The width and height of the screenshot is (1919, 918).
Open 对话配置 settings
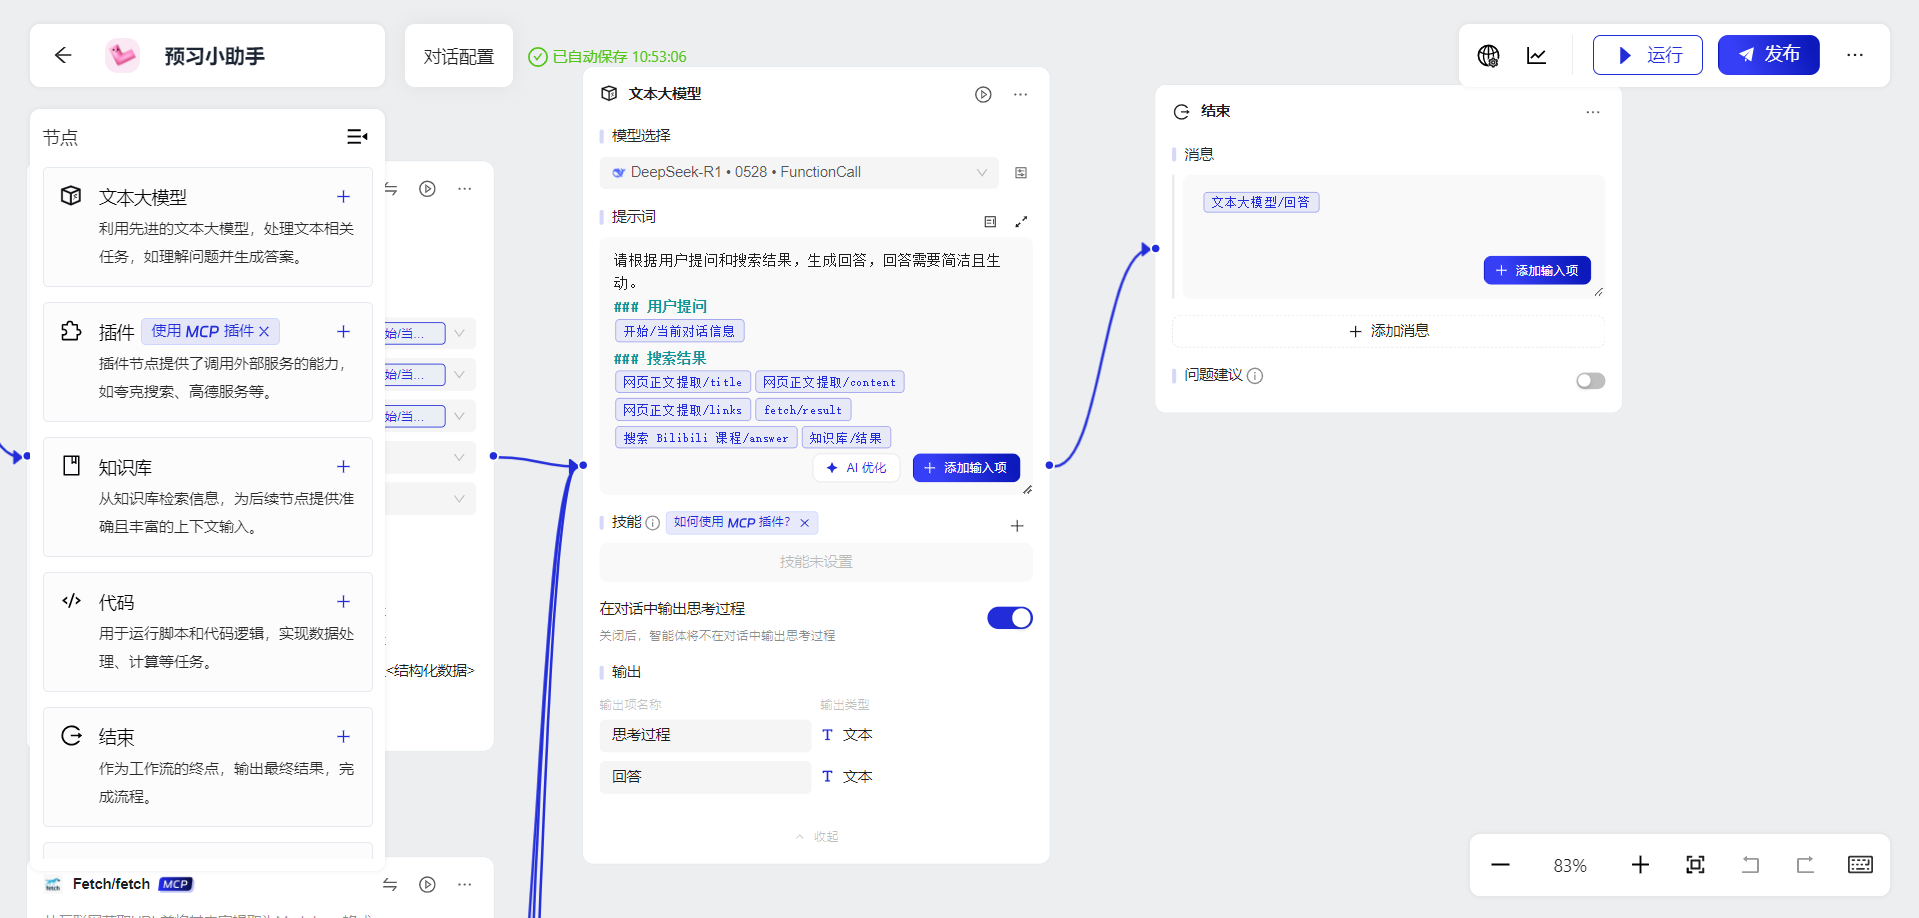click(459, 56)
